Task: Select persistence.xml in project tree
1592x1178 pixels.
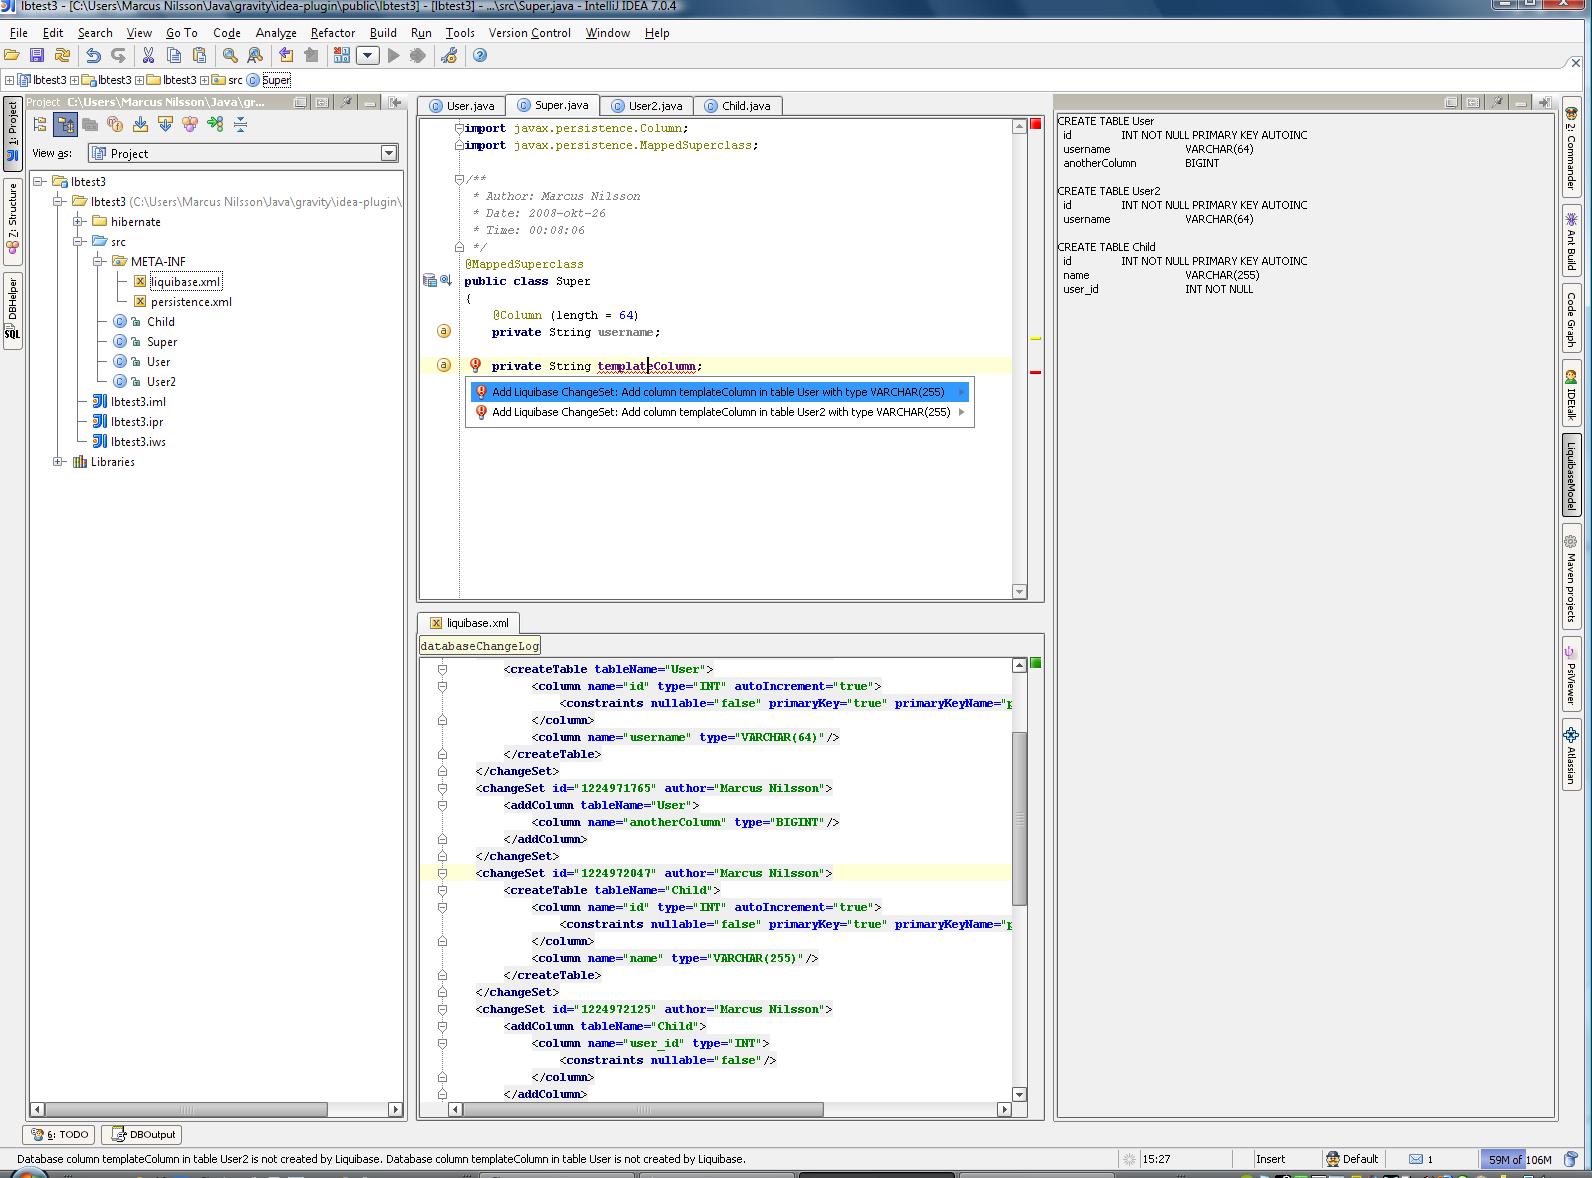Action: (191, 302)
